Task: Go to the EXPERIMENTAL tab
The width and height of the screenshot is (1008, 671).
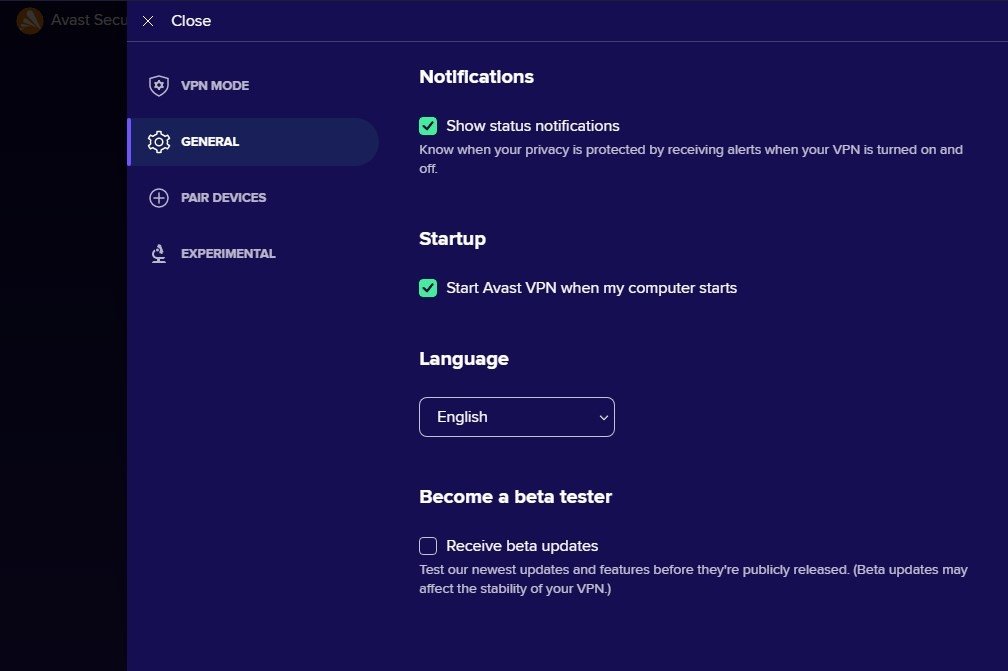Action: coord(253,253)
